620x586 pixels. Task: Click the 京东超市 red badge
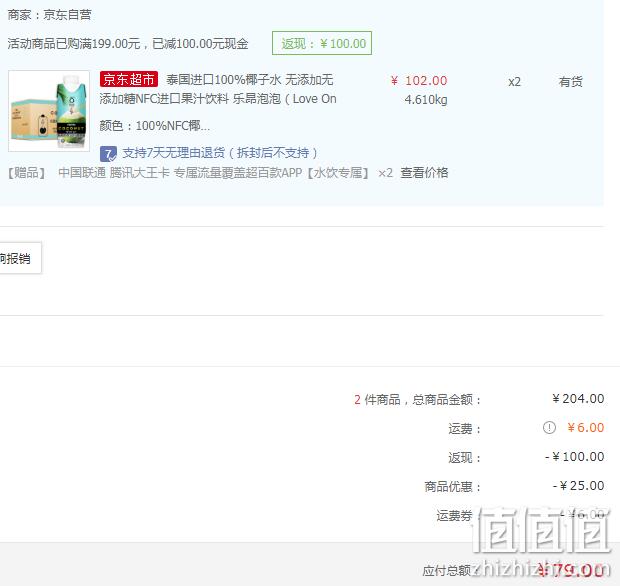point(129,79)
